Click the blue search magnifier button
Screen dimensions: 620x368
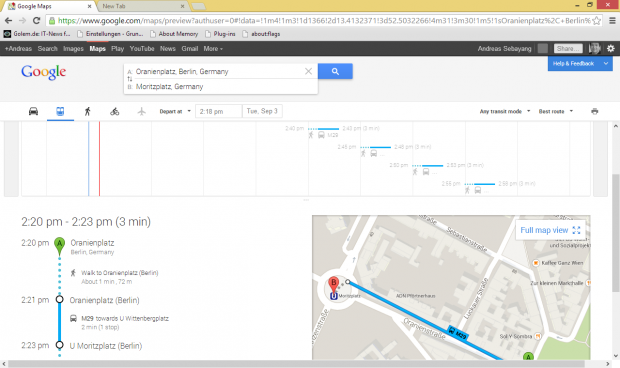tap(335, 72)
